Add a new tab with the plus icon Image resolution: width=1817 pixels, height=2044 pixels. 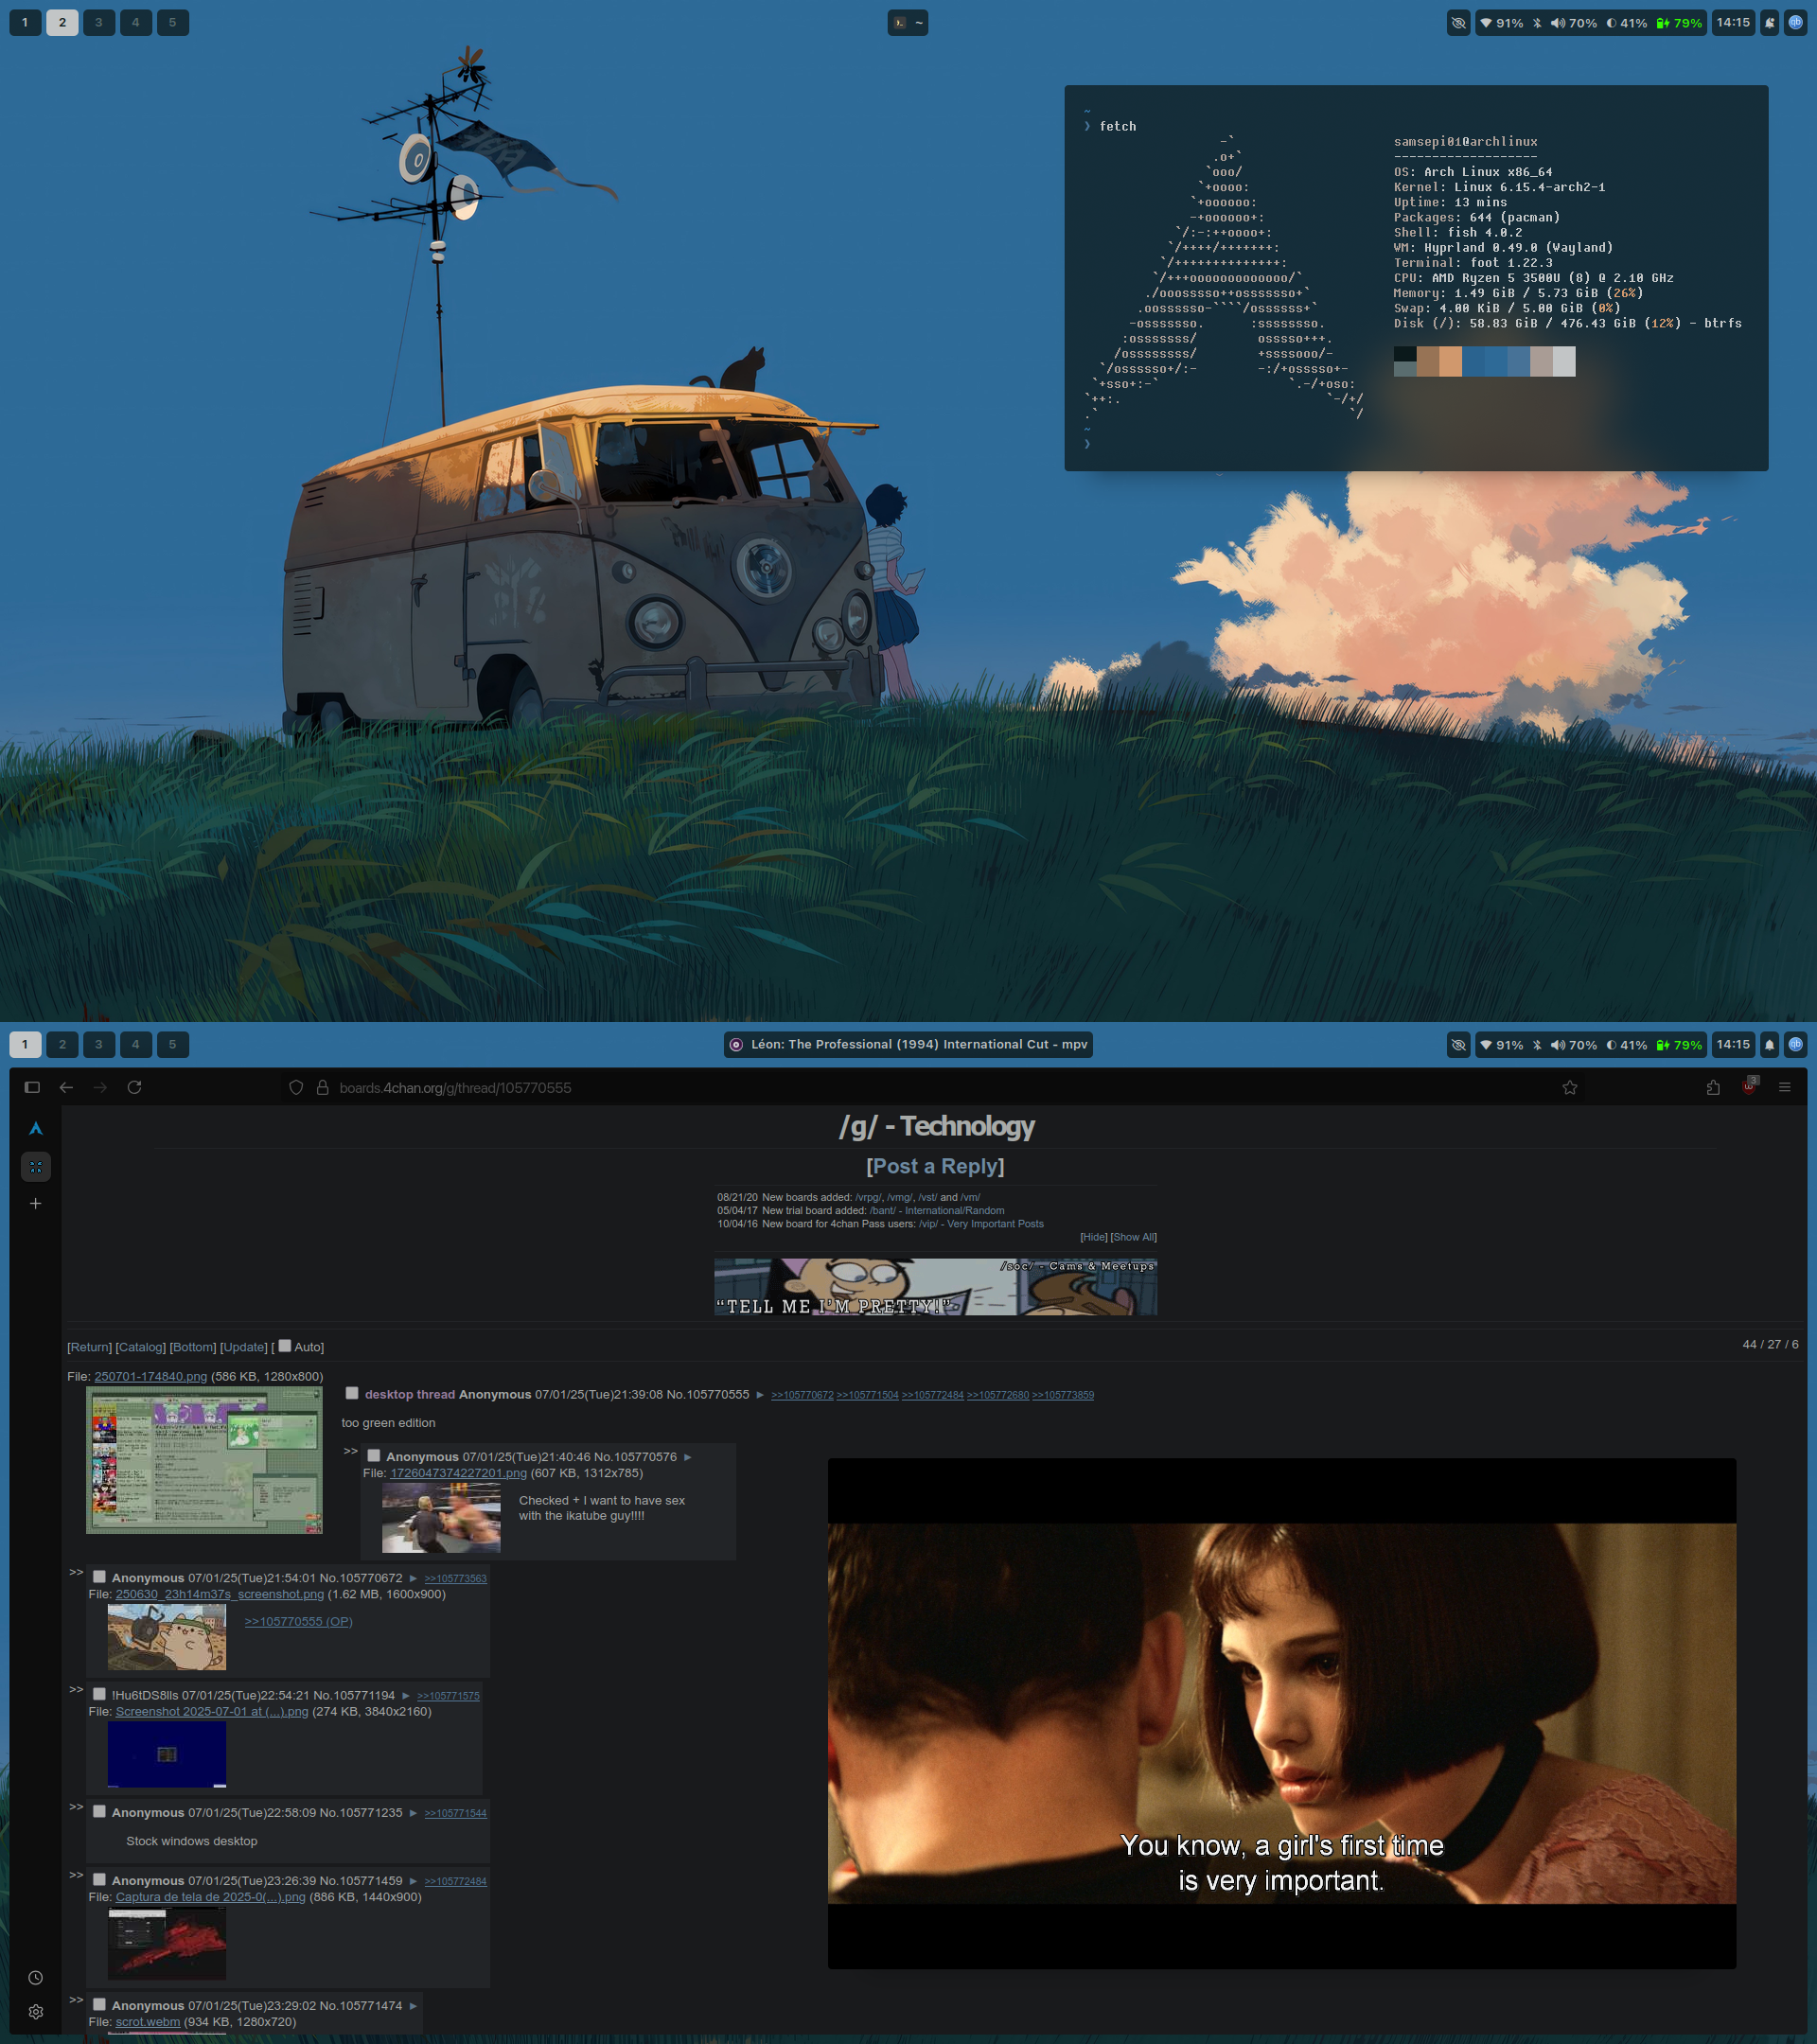point(36,1203)
